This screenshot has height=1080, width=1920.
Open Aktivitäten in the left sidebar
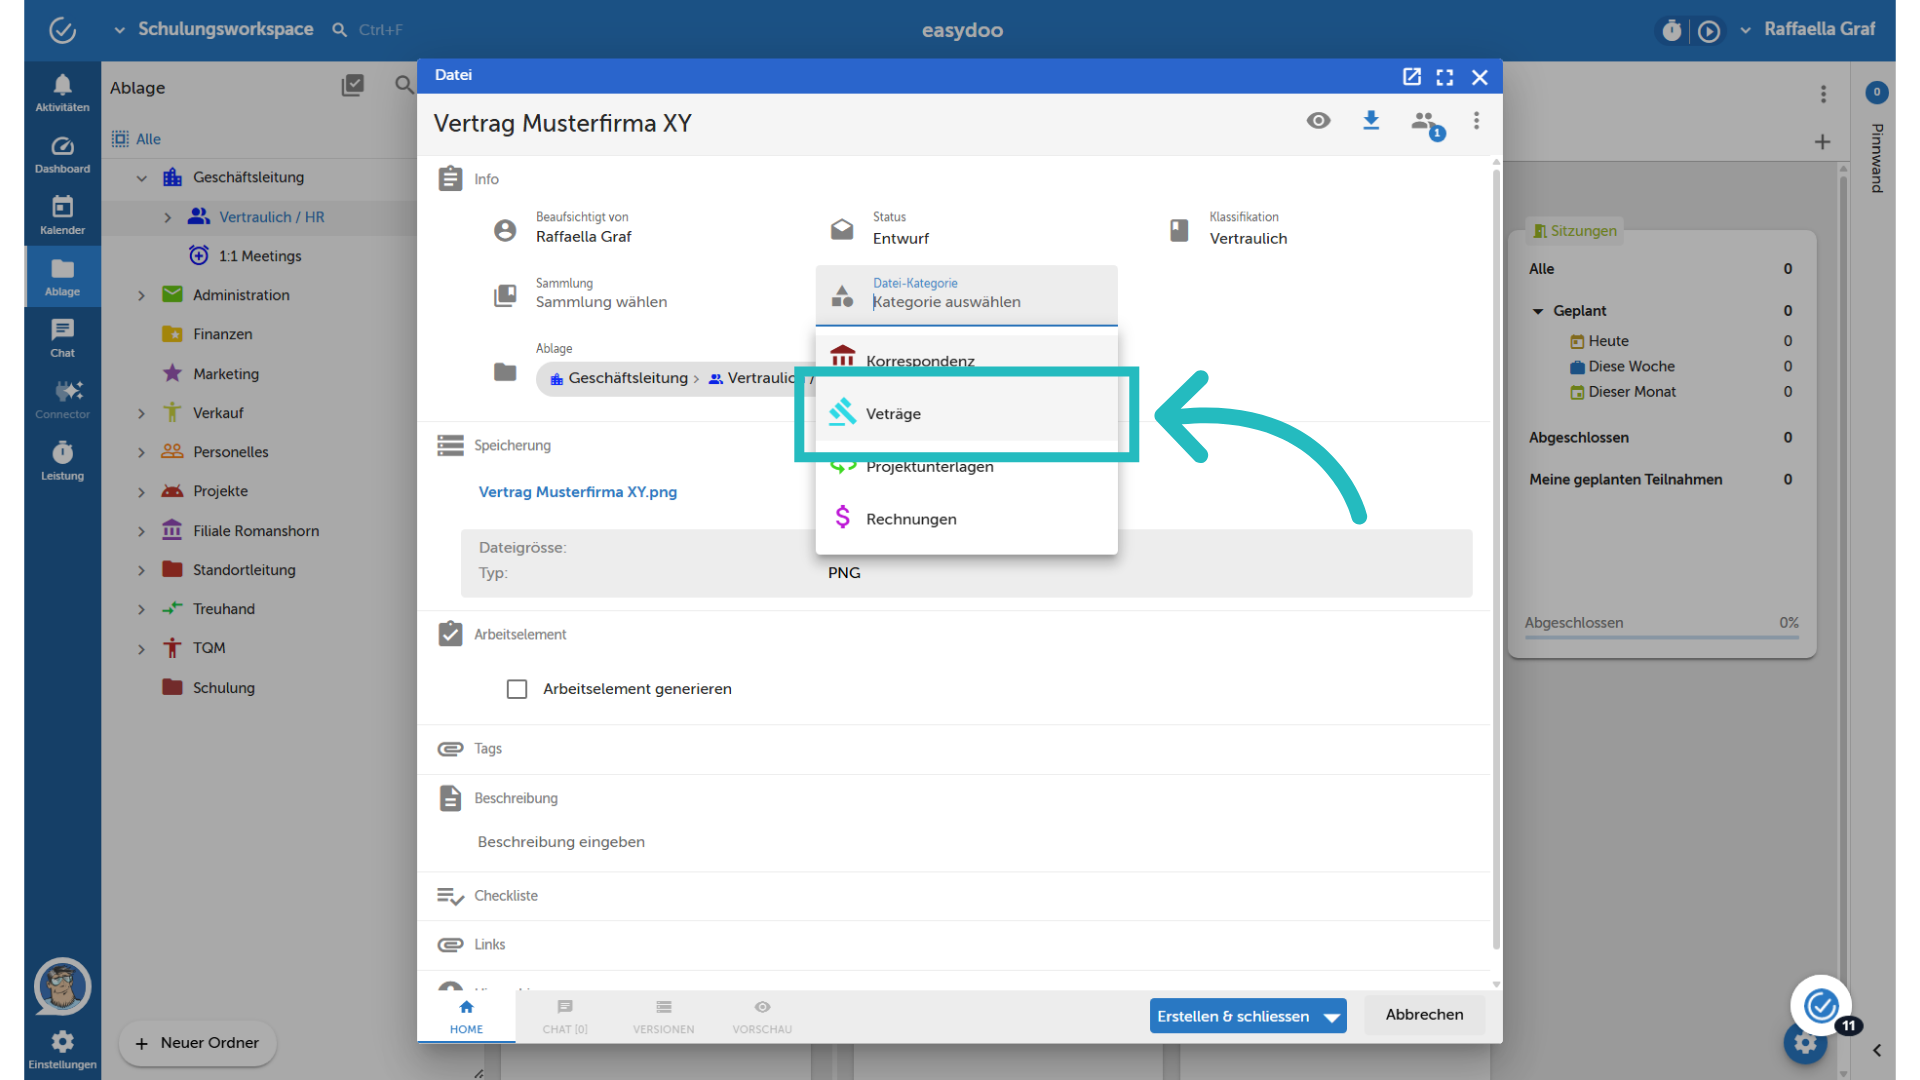coord(62,92)
